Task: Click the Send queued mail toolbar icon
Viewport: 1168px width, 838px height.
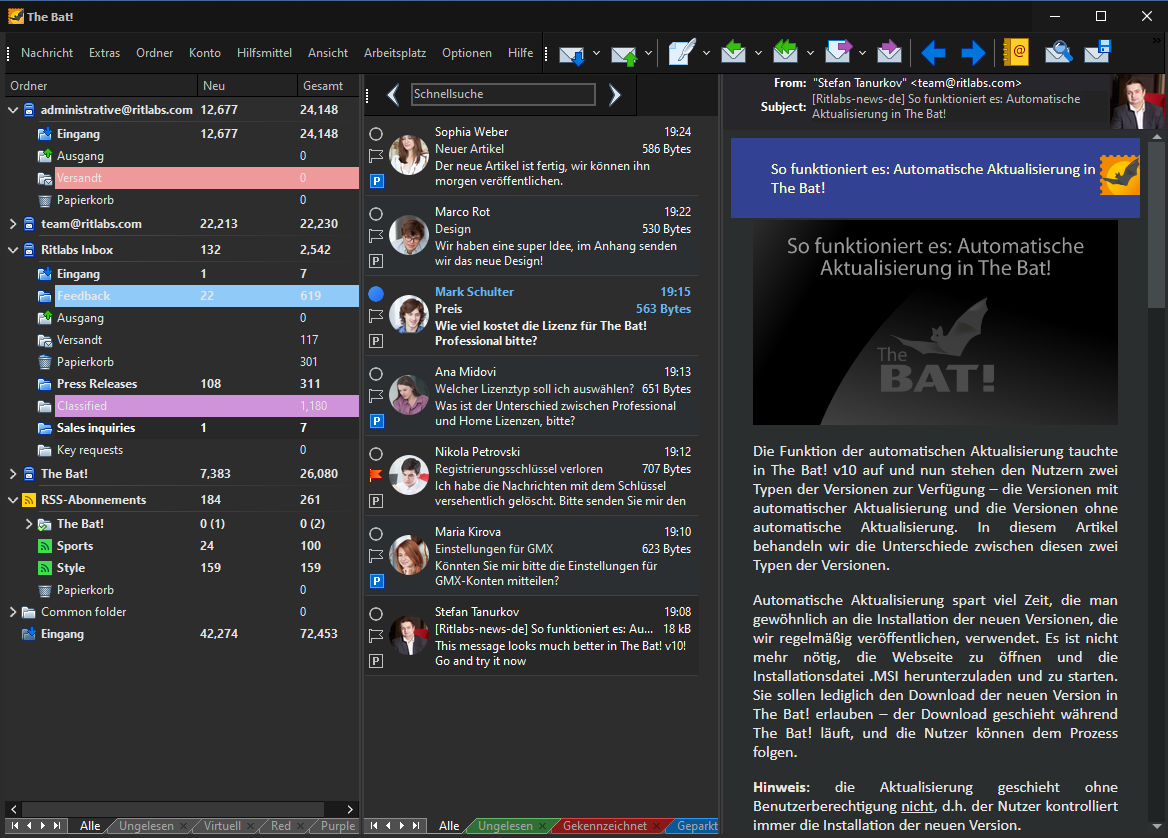Action: [x=624, y=54]
